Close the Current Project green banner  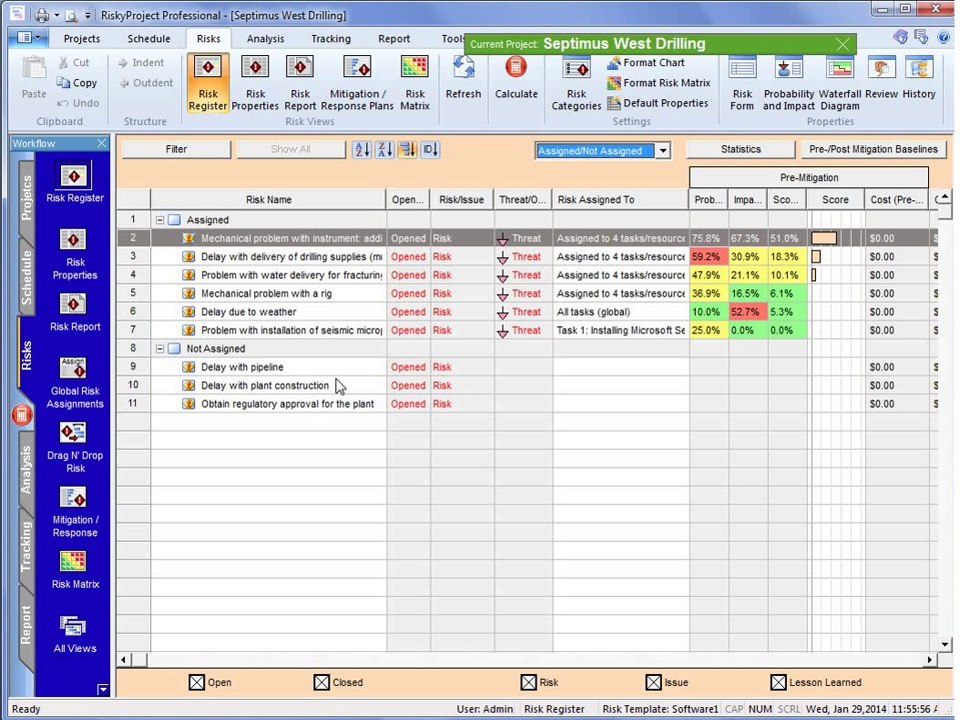click(x=842, y=44)
